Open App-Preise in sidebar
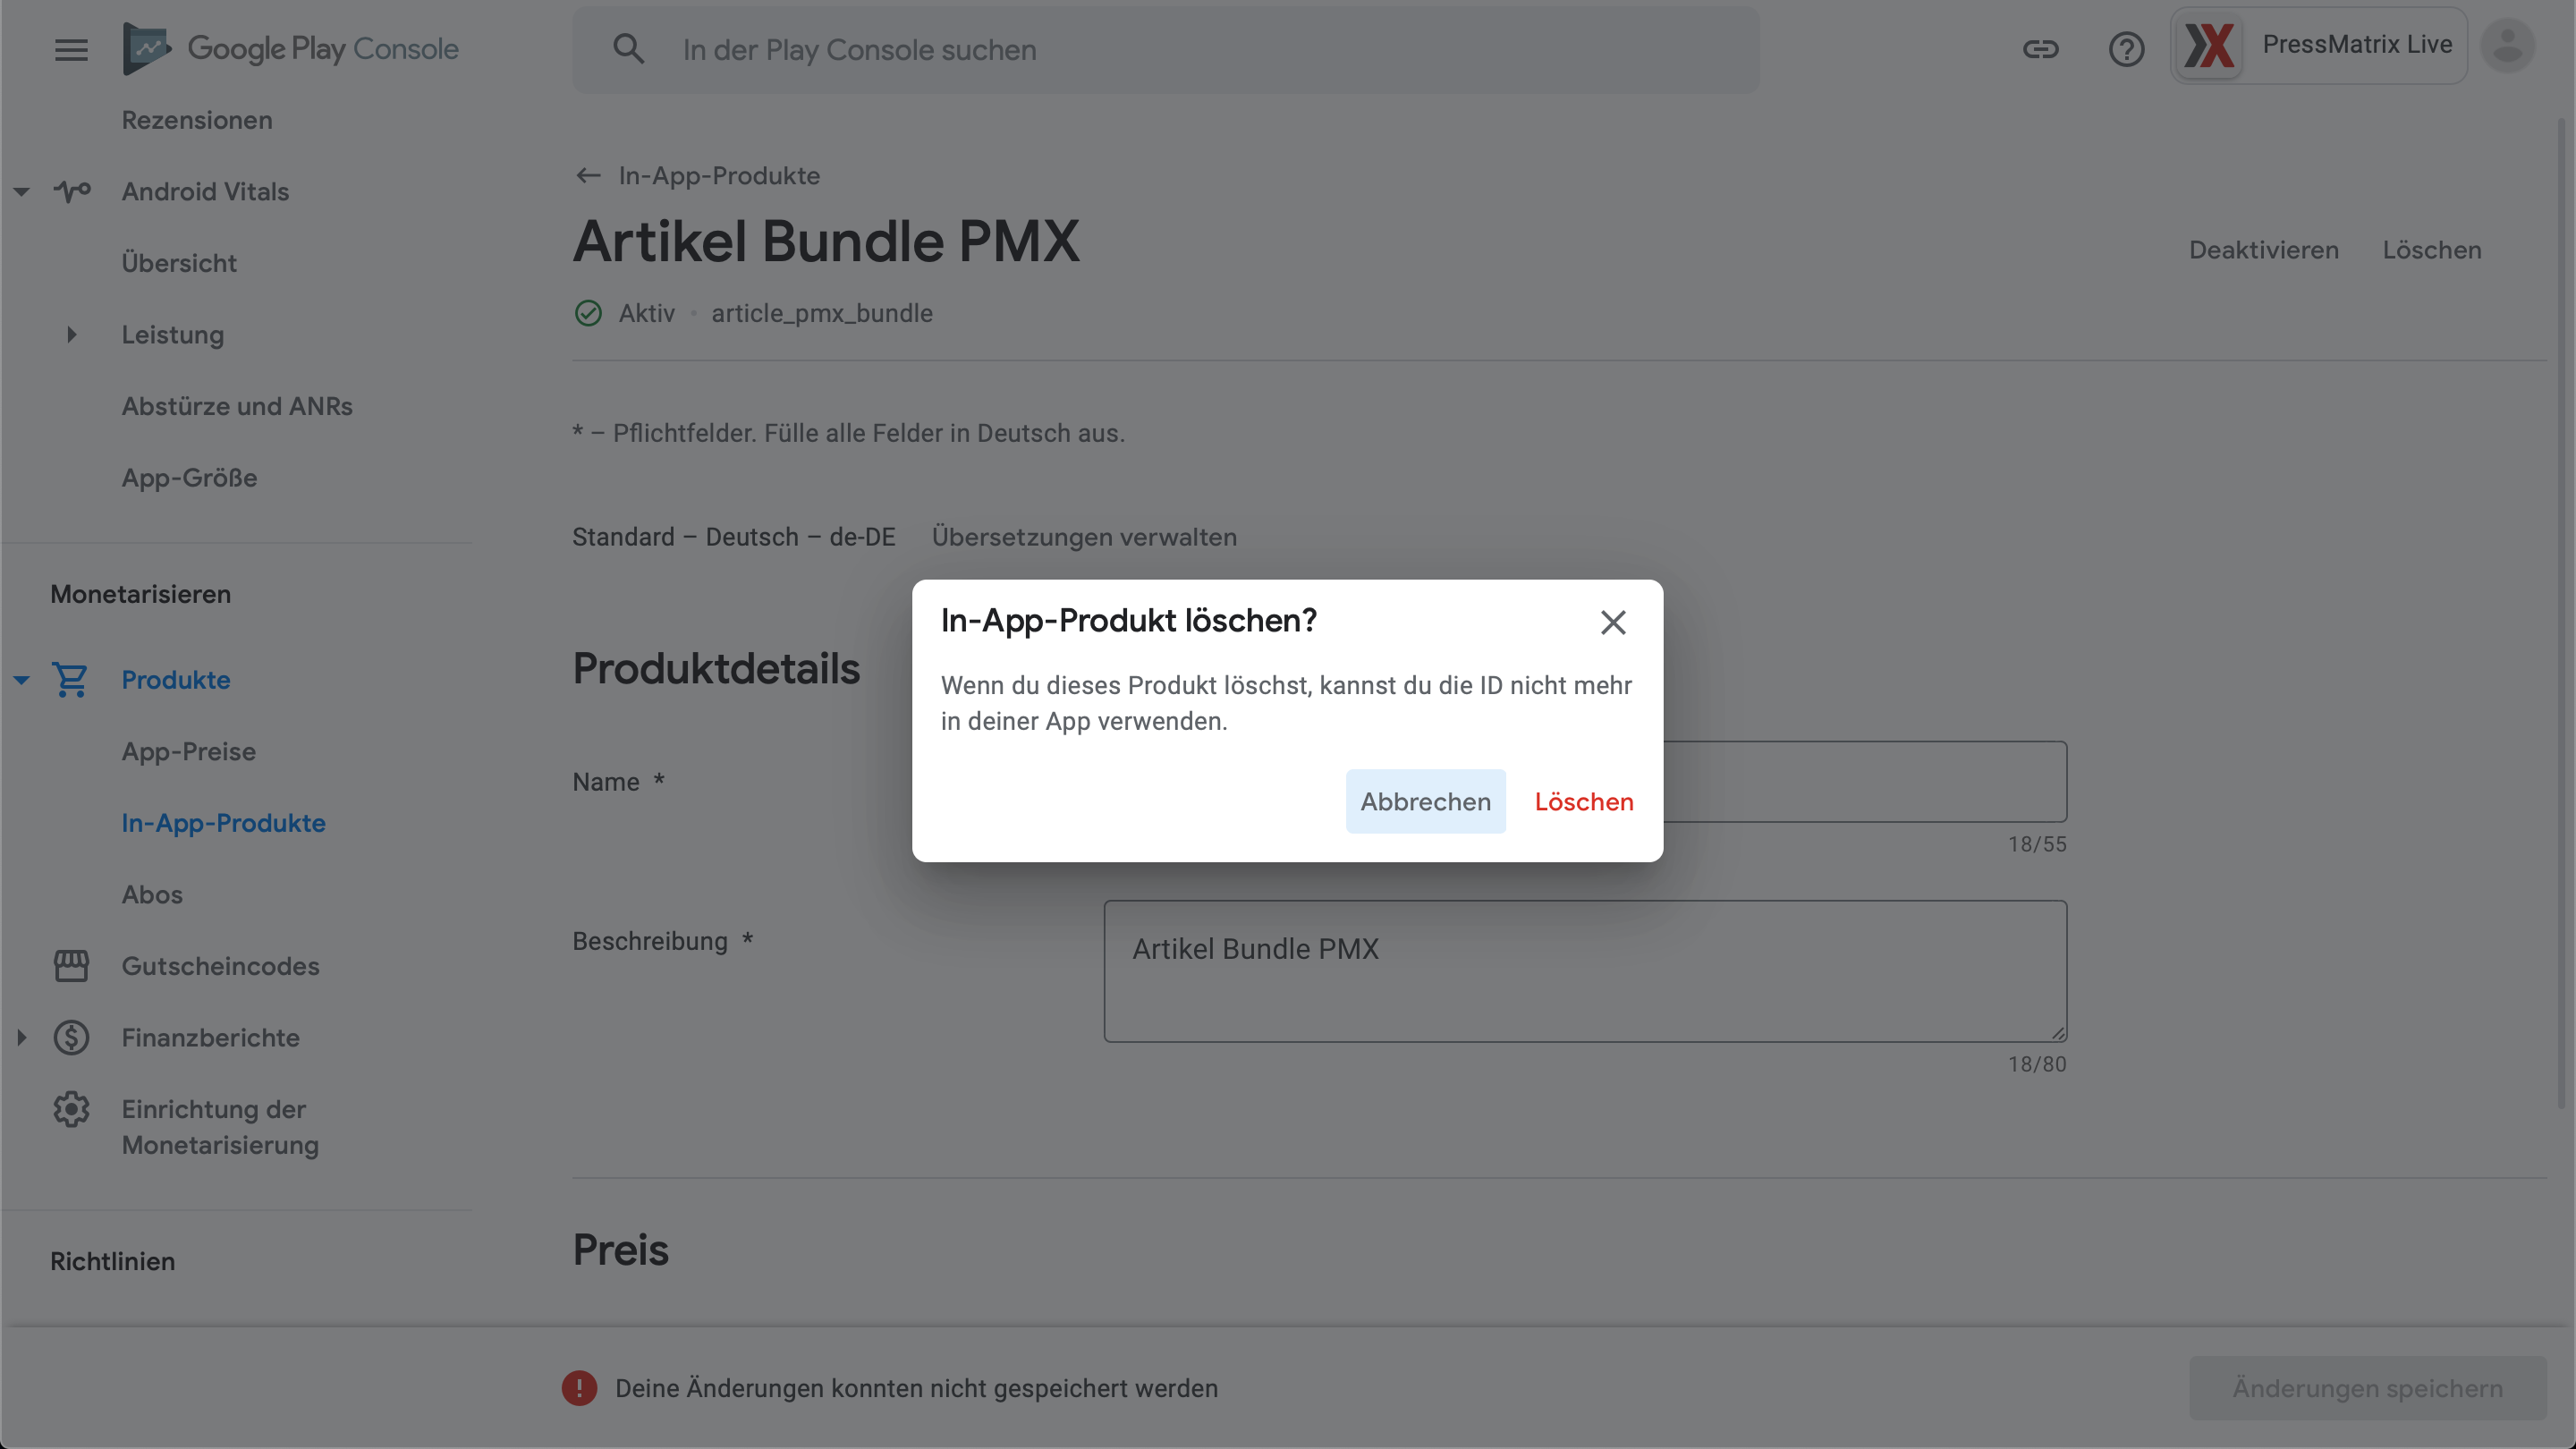2576x1449 pixels. [x=189, y=751]
